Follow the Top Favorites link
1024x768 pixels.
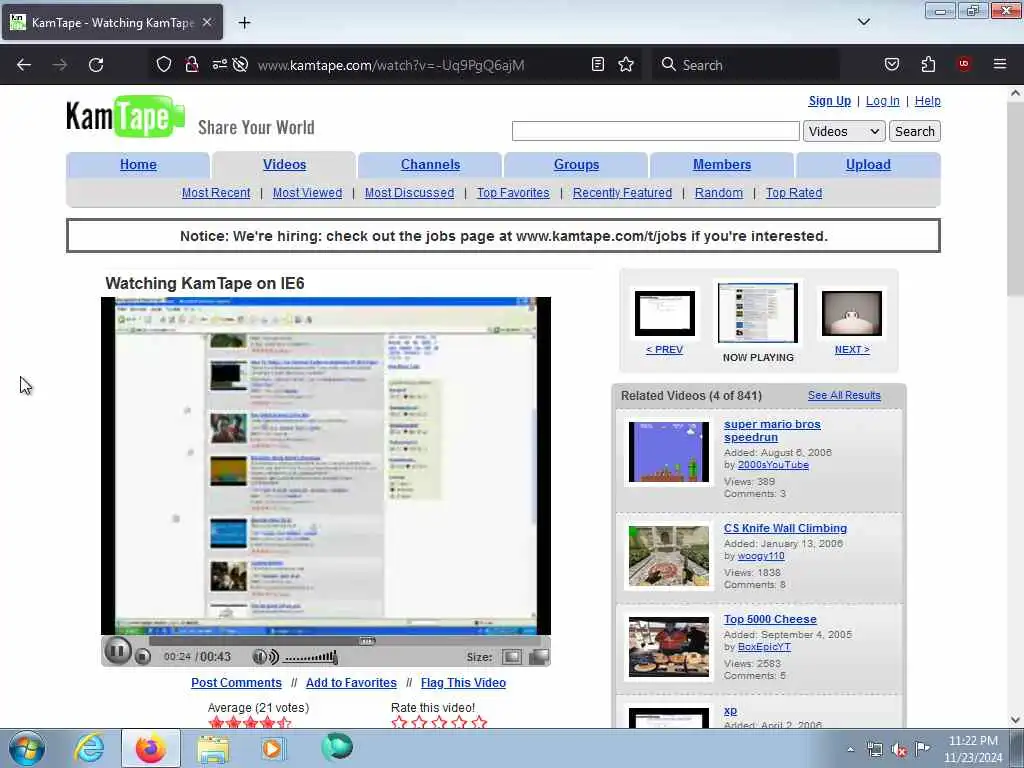[x=513, y=193]
